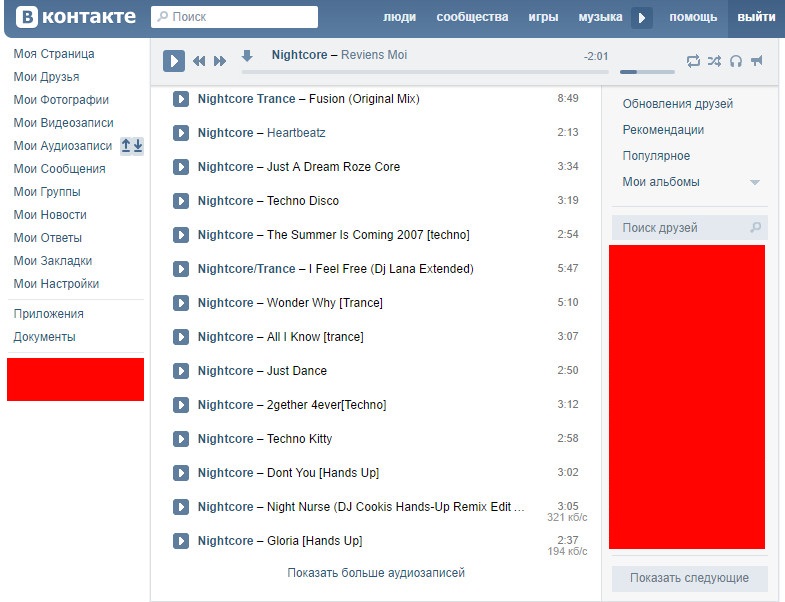Screen dimensions: 785x602
Task: Click the top Поиск search field
Action: tap(234, 17)
